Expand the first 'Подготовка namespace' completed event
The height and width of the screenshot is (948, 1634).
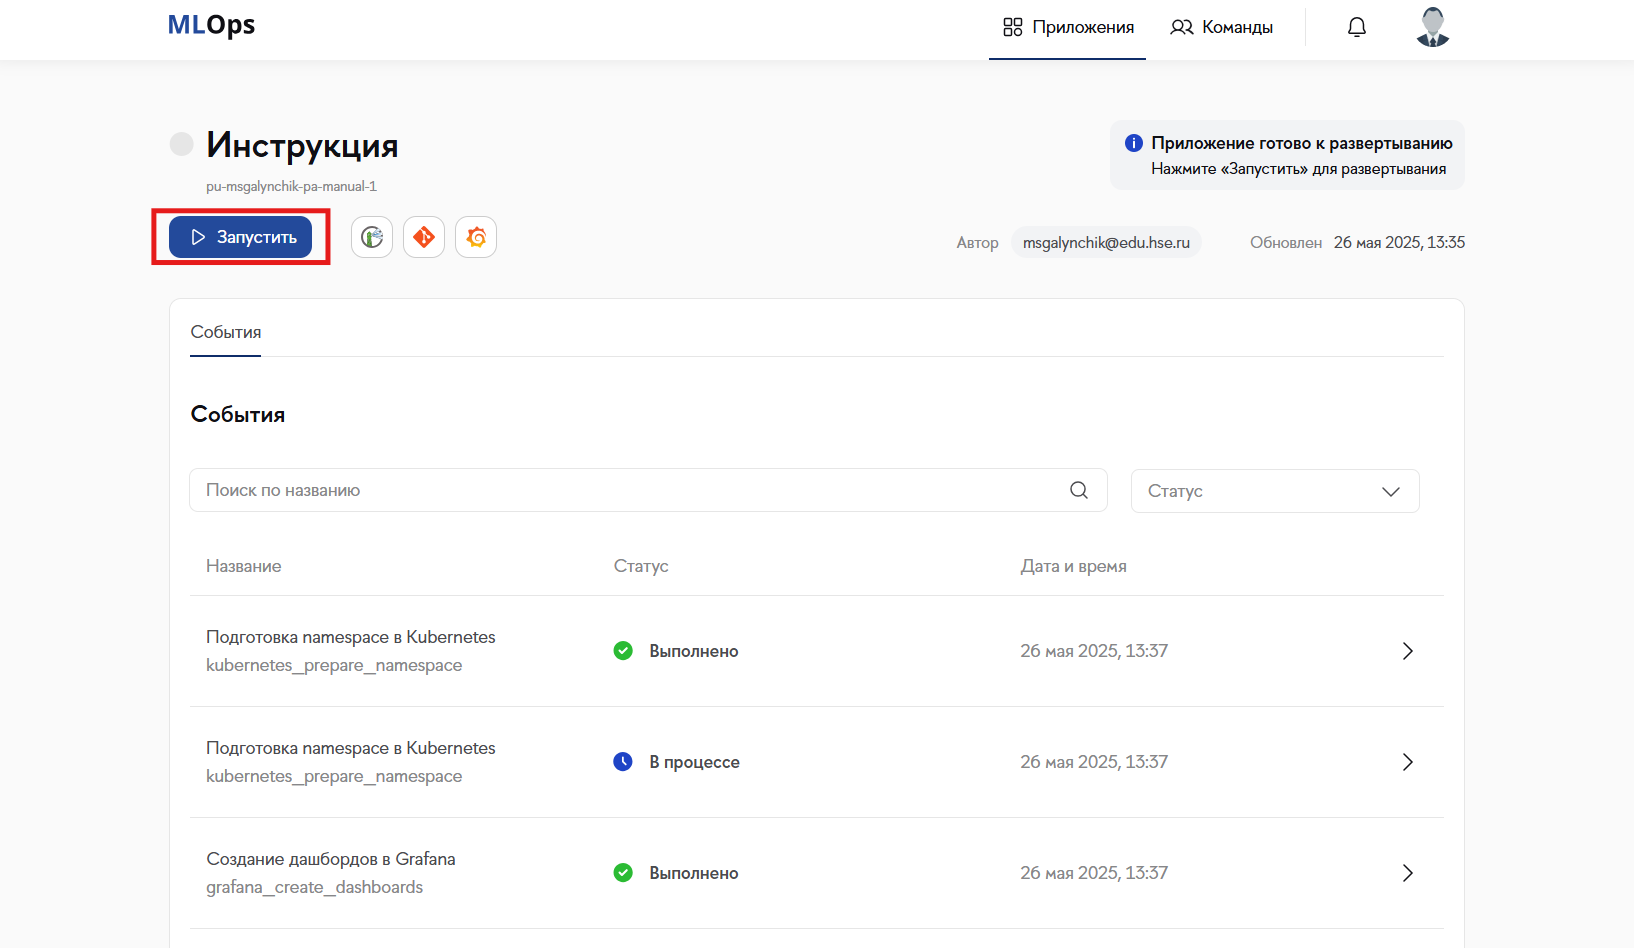[1407, 651]
